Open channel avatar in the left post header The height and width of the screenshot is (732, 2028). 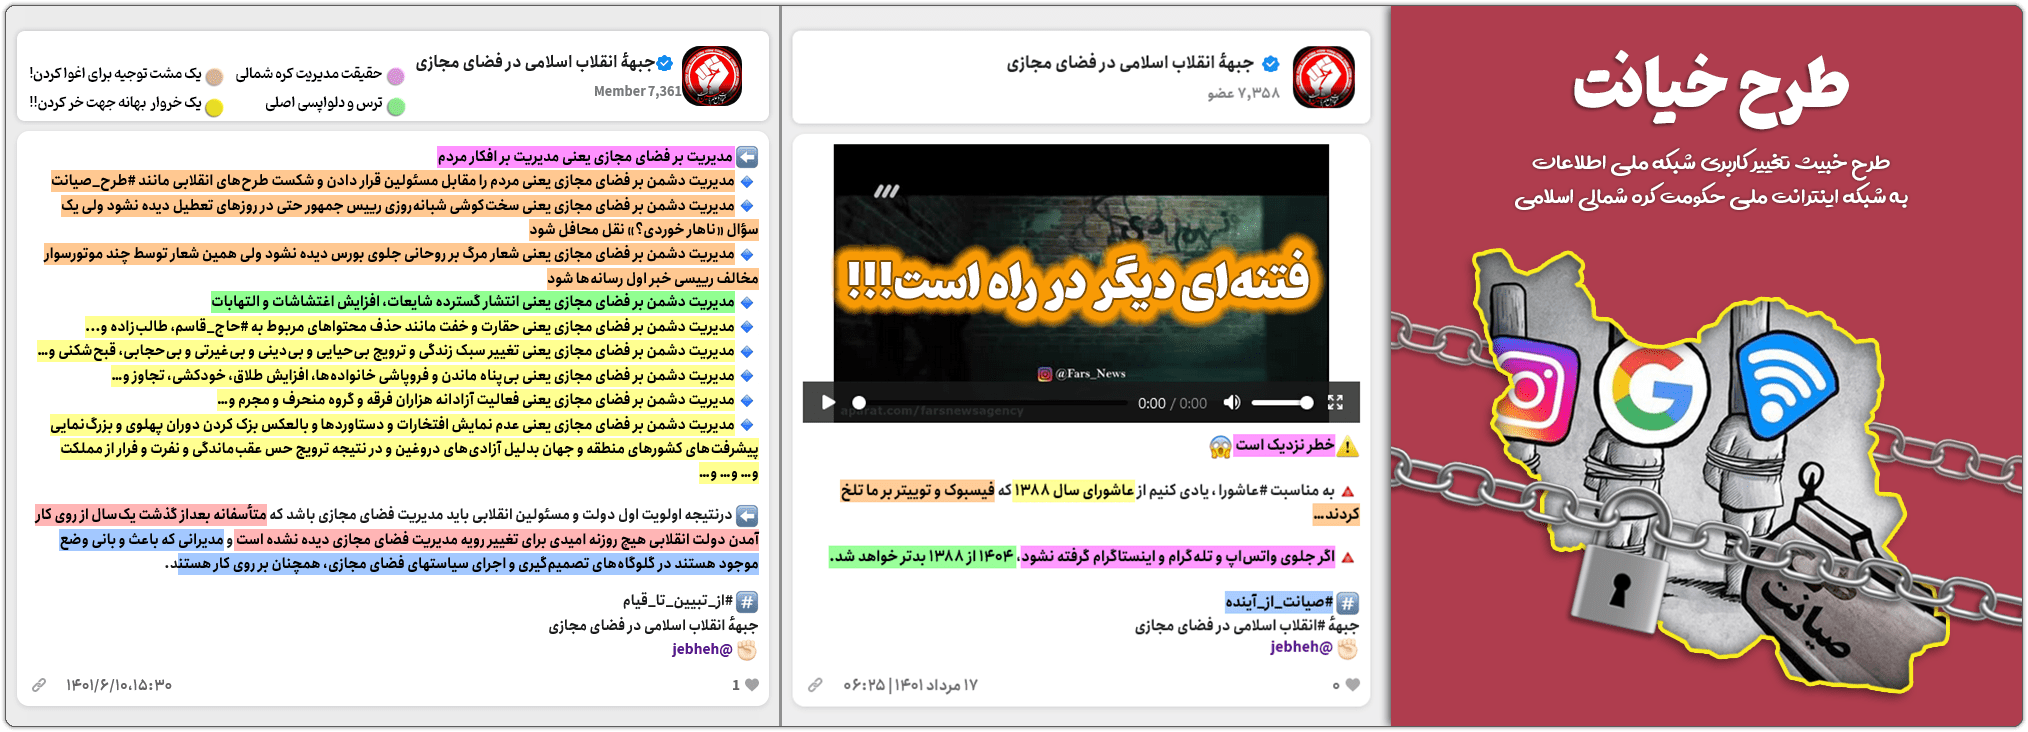[712, 76]
